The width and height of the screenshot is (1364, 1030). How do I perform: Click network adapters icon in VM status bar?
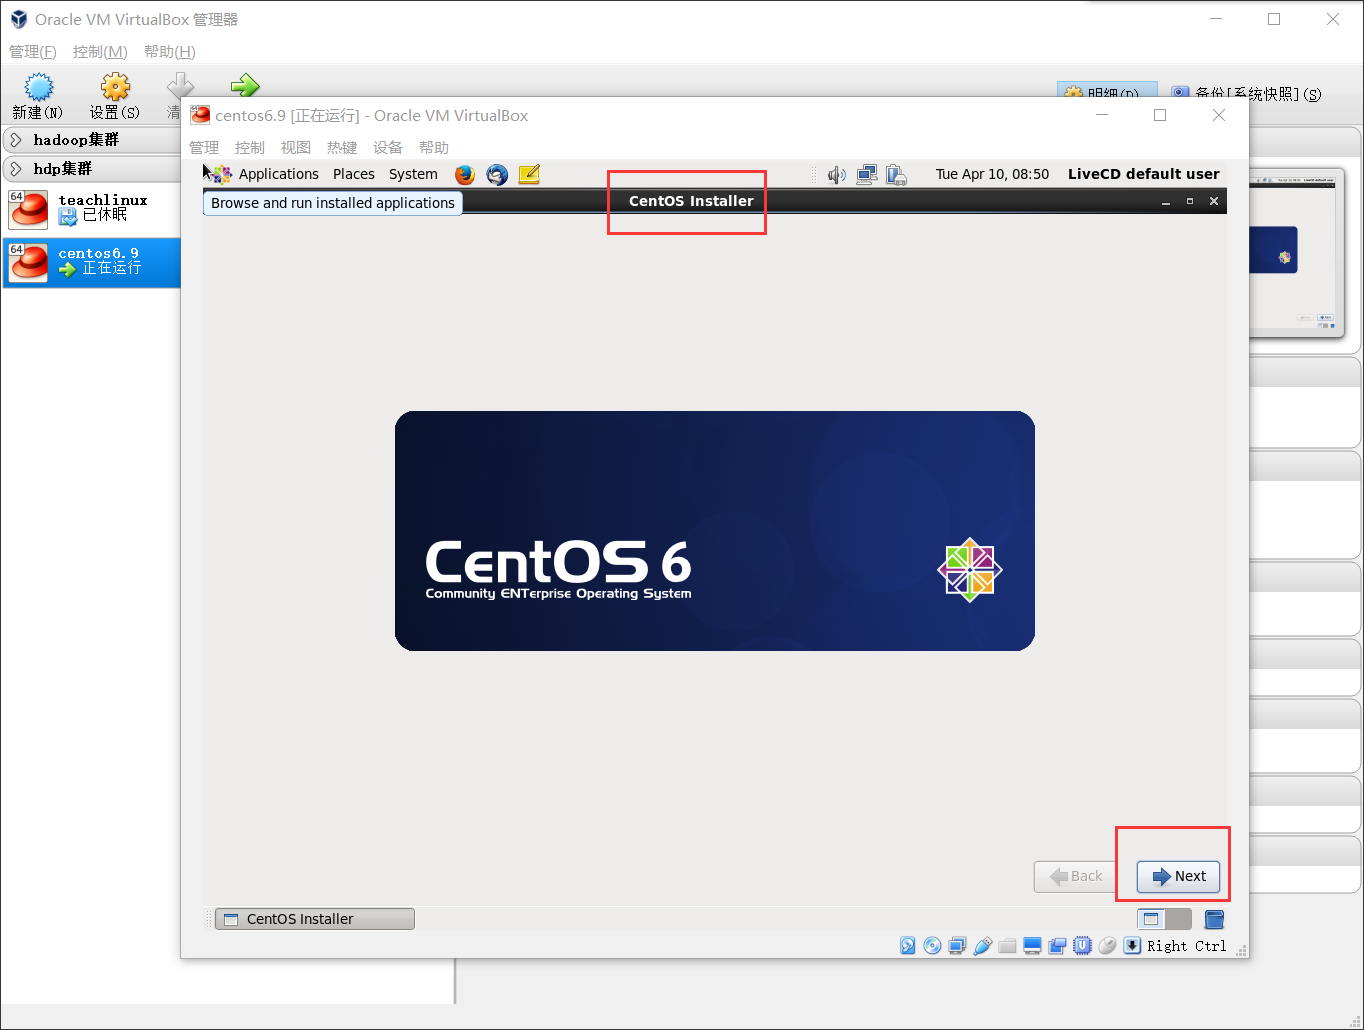pyautogui.click(x=957, y=946)
